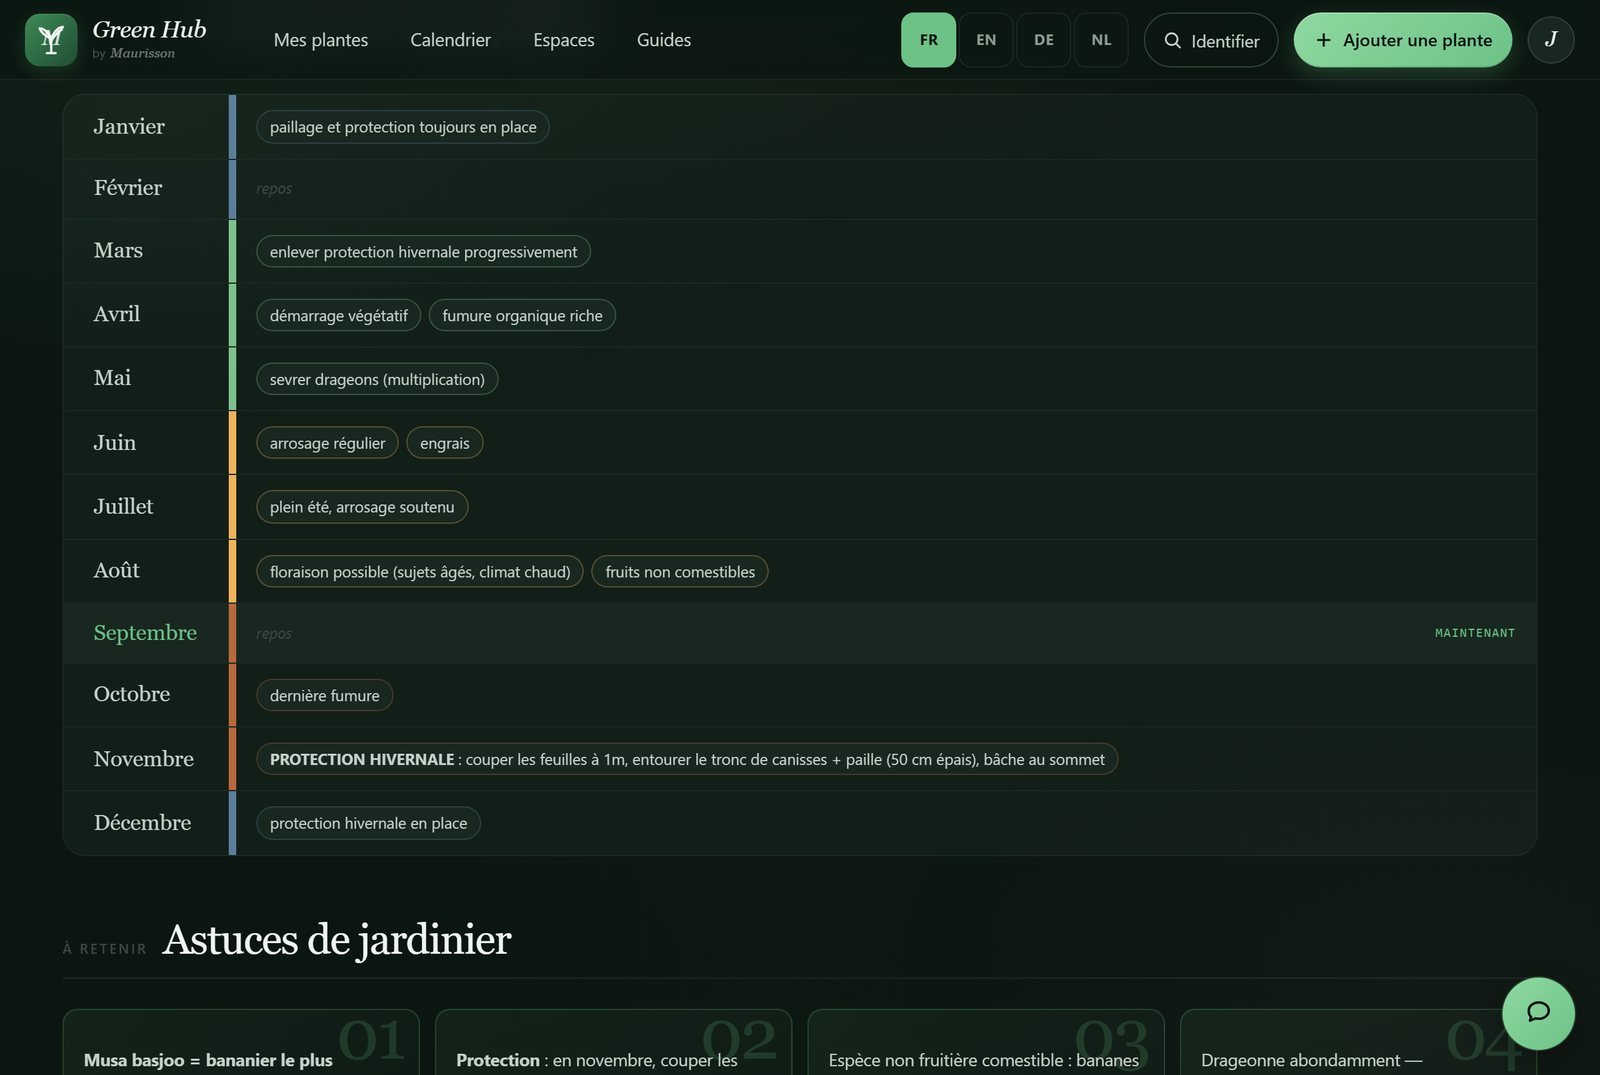1600x1075 pixels.
Task: Open the J user avatar menu
Action: [x=1551, y=40]
